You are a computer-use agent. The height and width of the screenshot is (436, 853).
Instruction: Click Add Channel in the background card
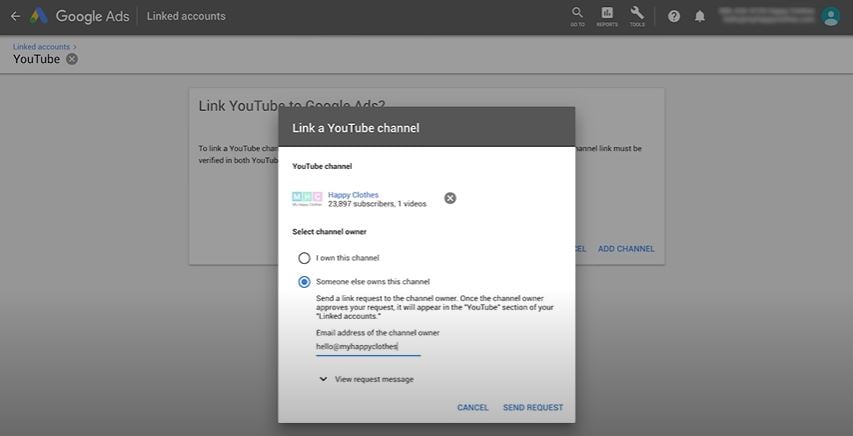pos(626,249)
